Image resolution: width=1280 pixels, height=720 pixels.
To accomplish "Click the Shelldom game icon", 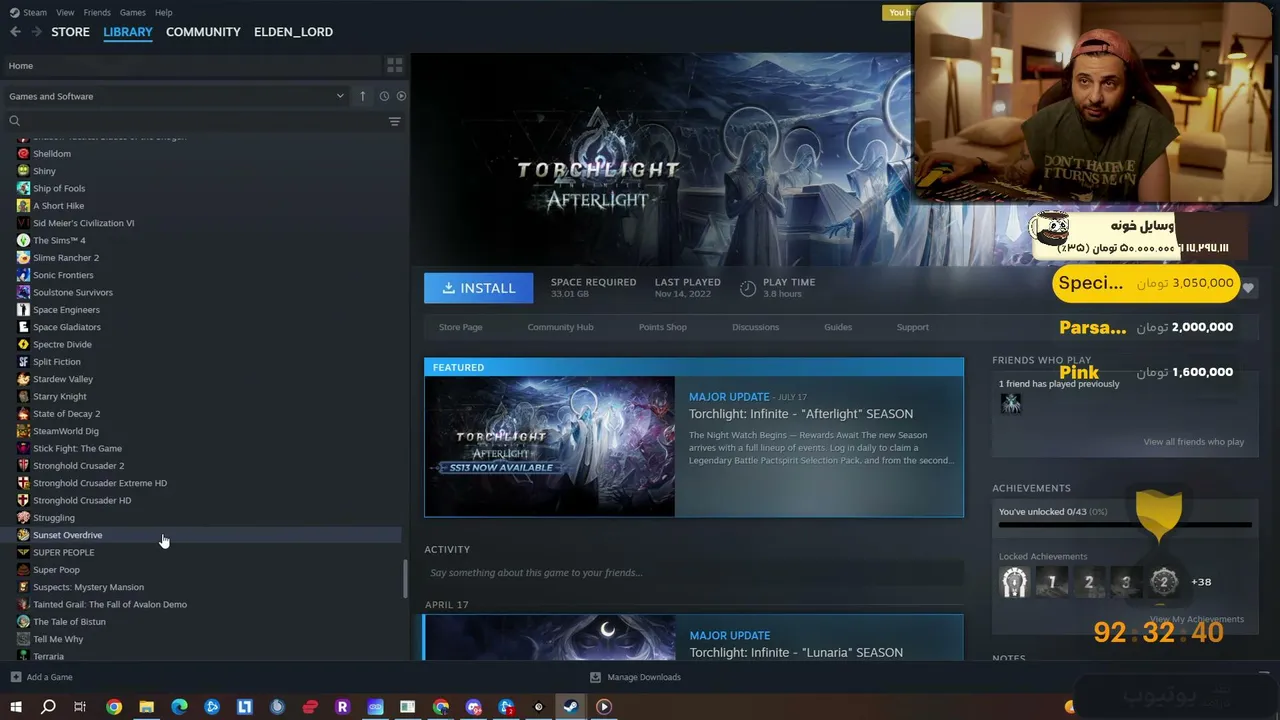I will coord(24,154).
